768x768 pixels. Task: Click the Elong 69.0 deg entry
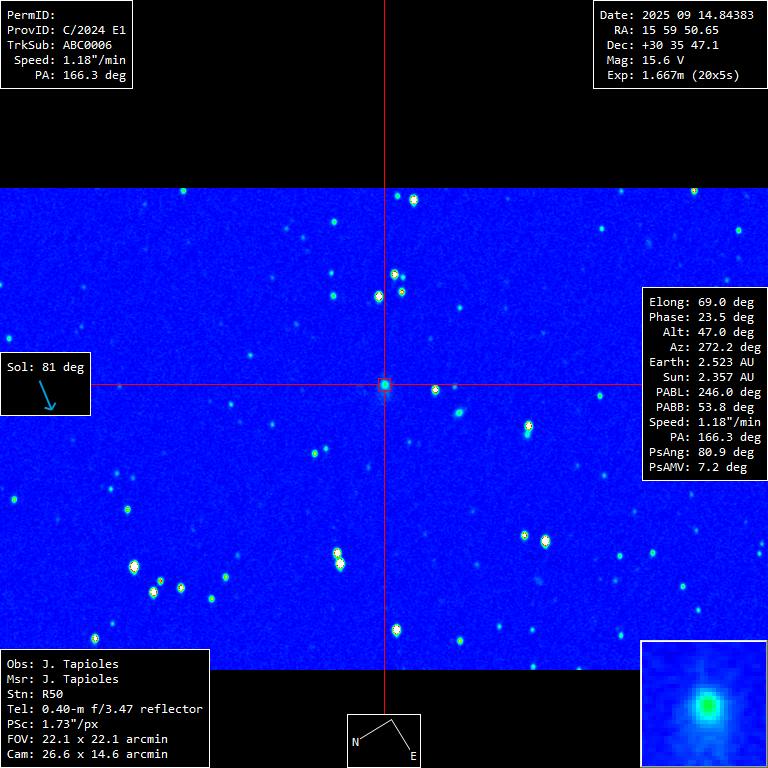pos(701,302)
